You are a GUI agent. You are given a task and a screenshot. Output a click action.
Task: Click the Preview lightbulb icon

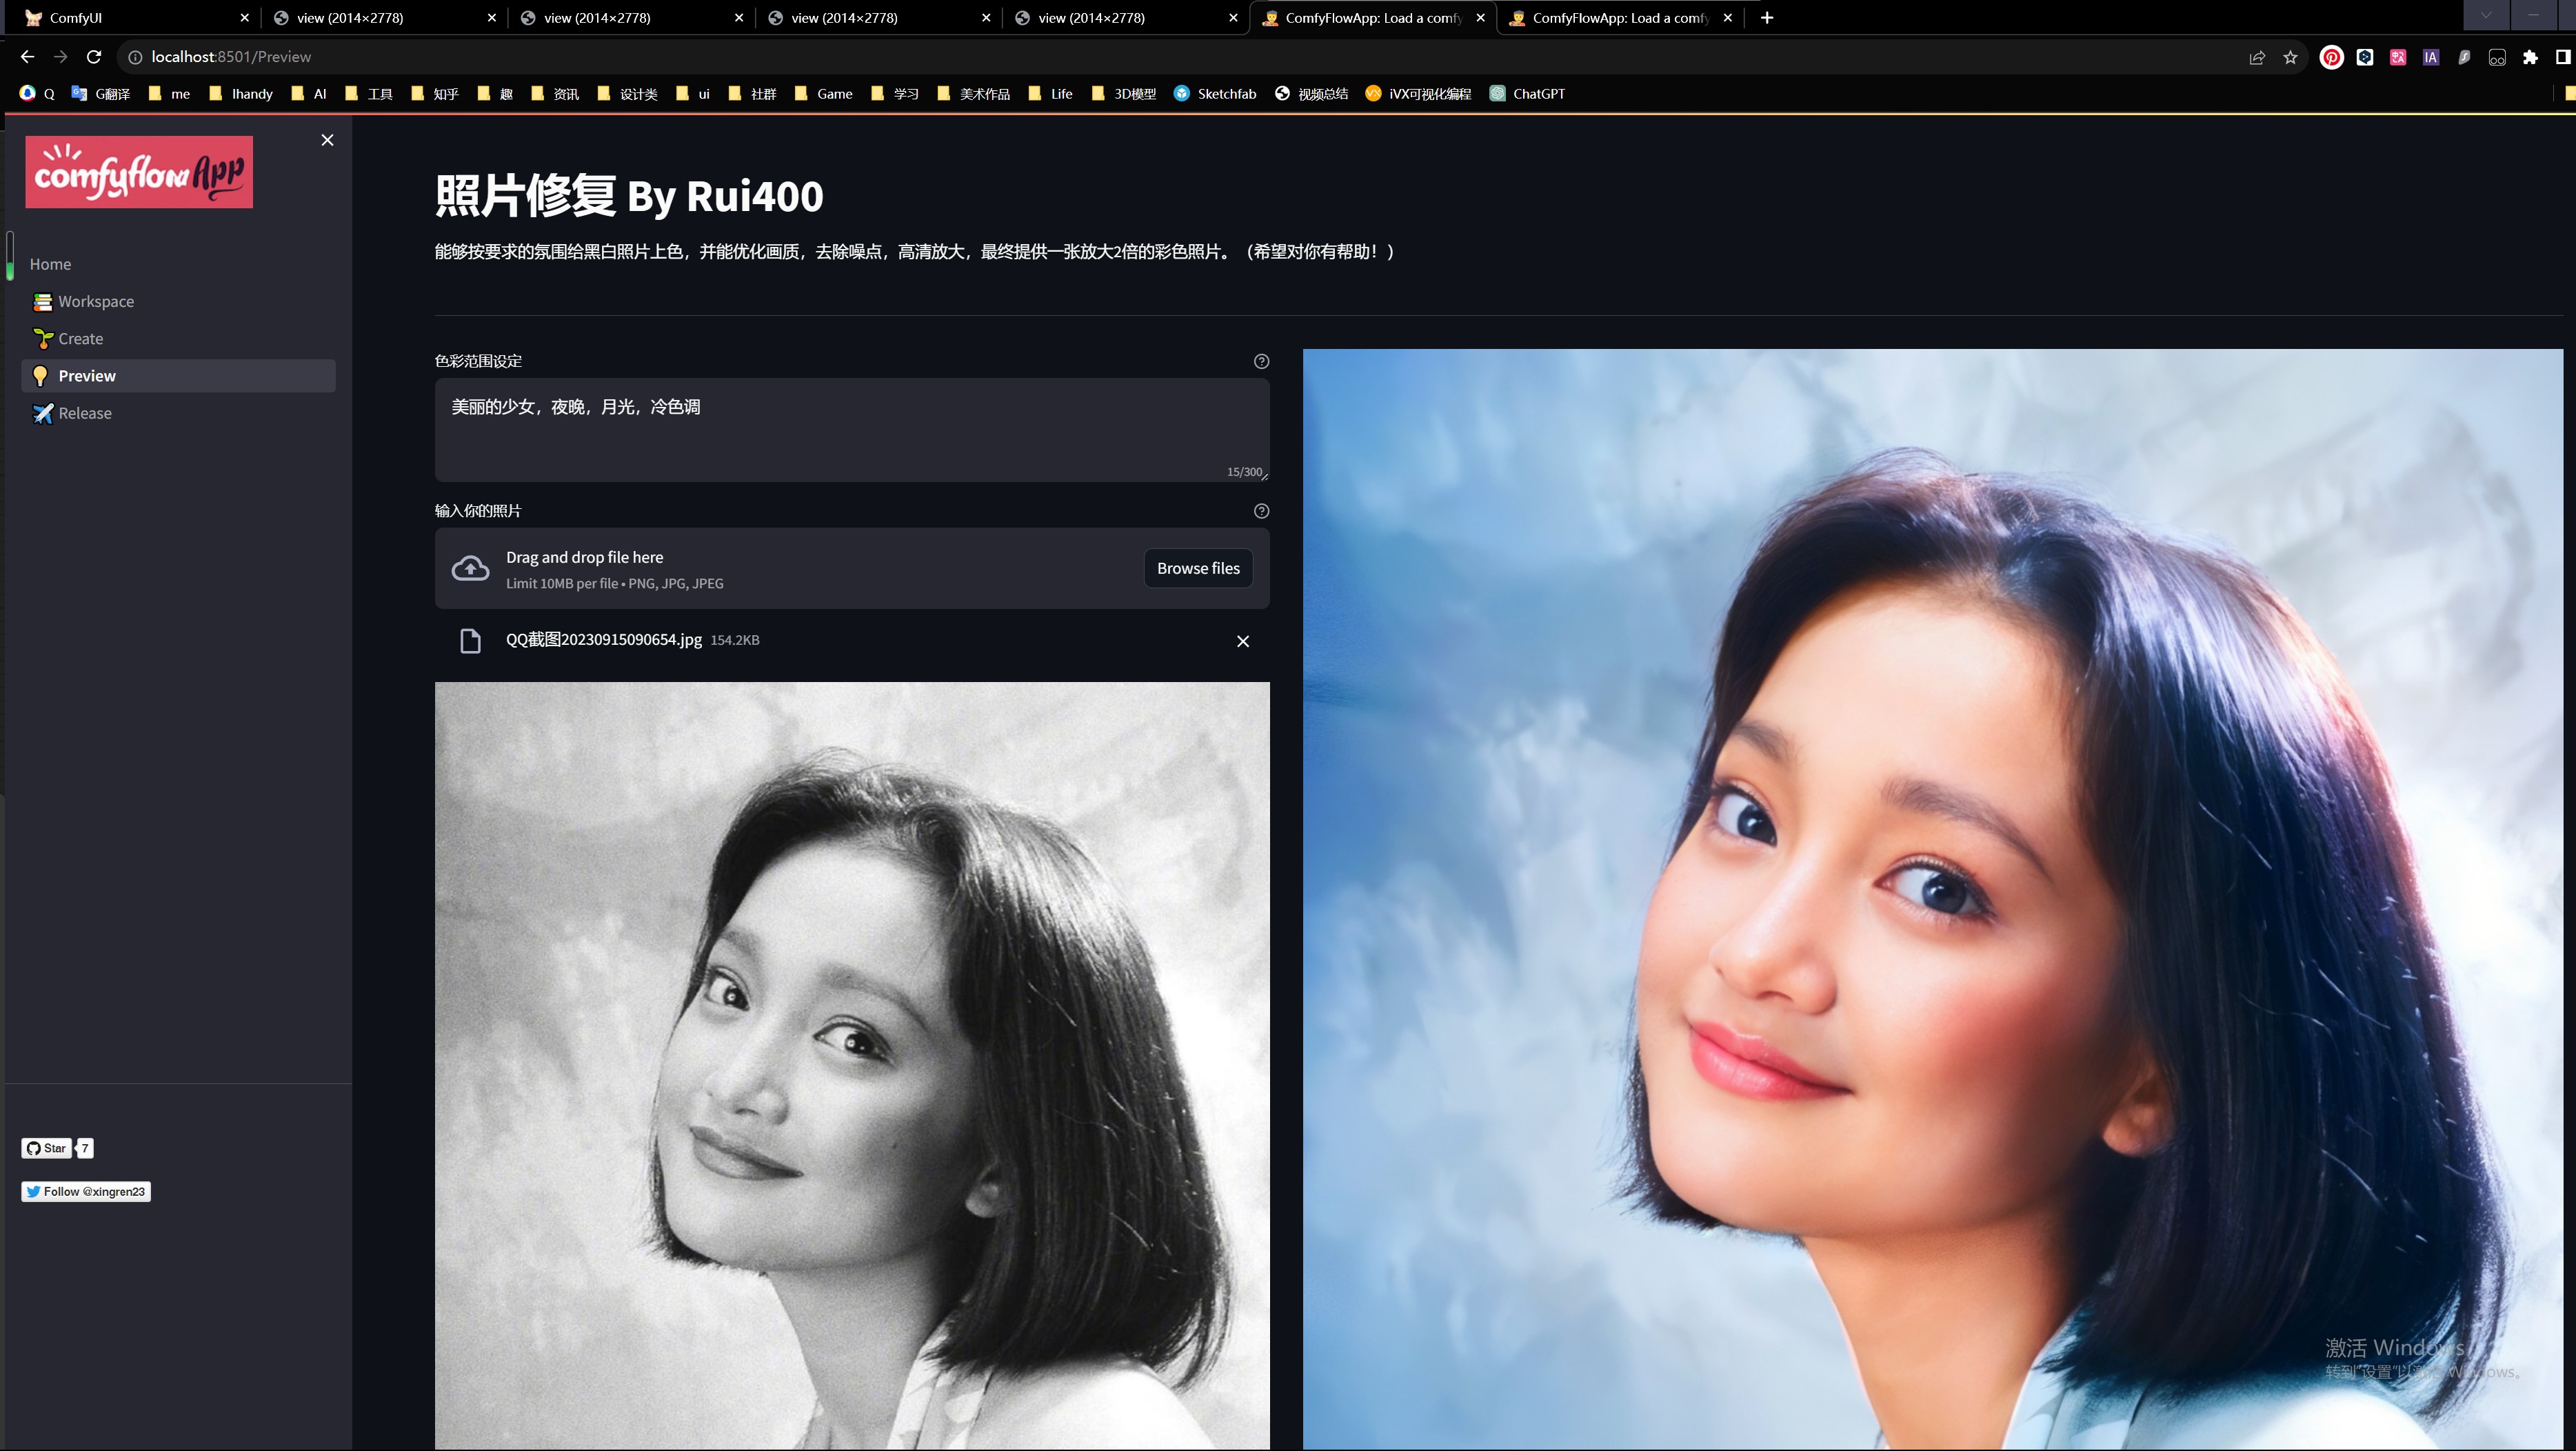[41, 376]
